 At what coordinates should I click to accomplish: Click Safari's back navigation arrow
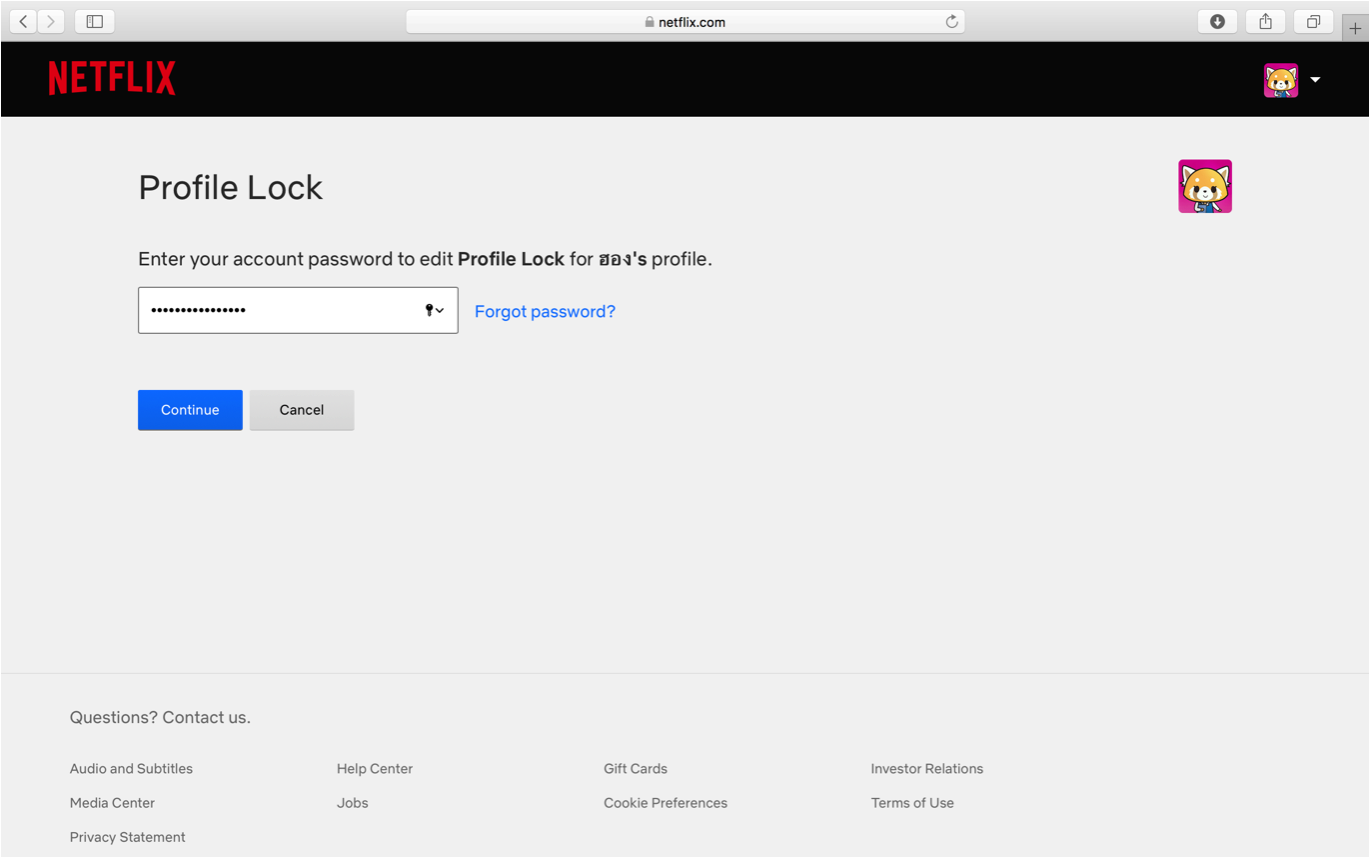point(23,21)
